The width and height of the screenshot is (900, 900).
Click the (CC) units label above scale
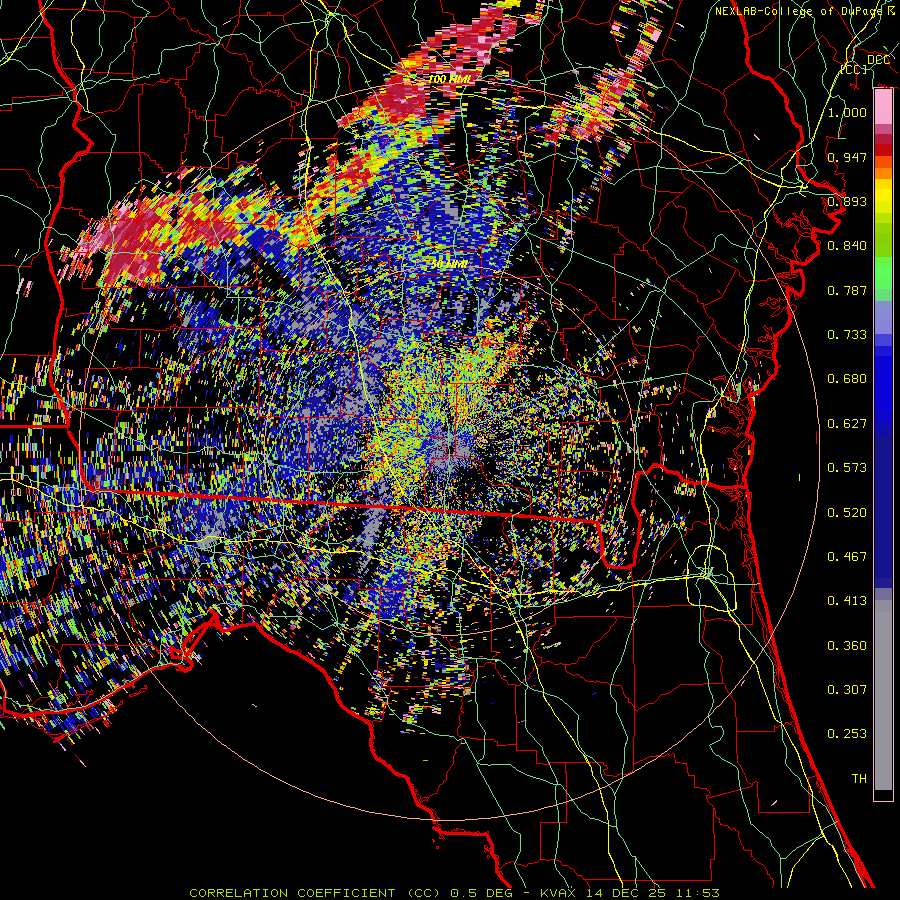[855, 69]
